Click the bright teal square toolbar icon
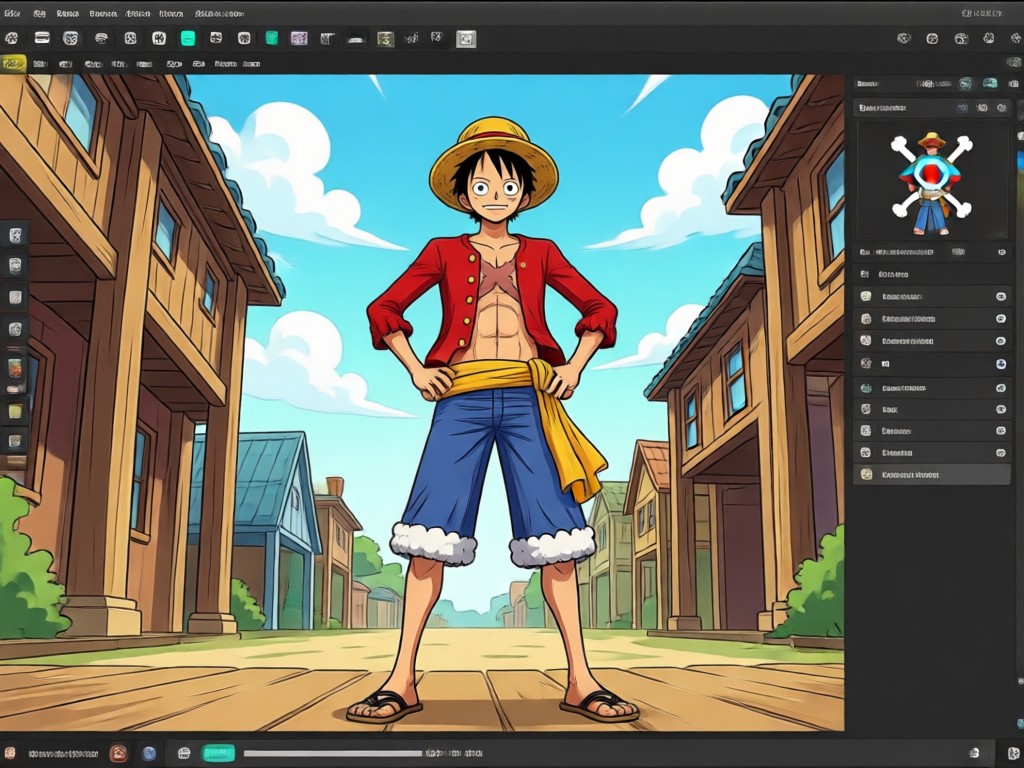The width and height of the screenshot is (1024, 768). (x=188, y=39)
